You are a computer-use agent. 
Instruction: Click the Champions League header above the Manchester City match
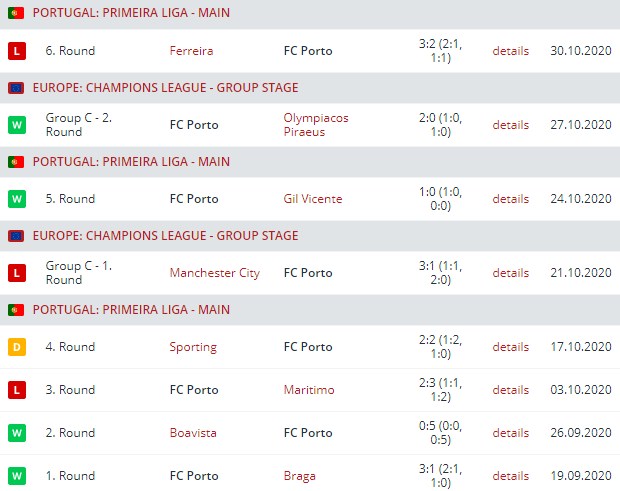165,236
